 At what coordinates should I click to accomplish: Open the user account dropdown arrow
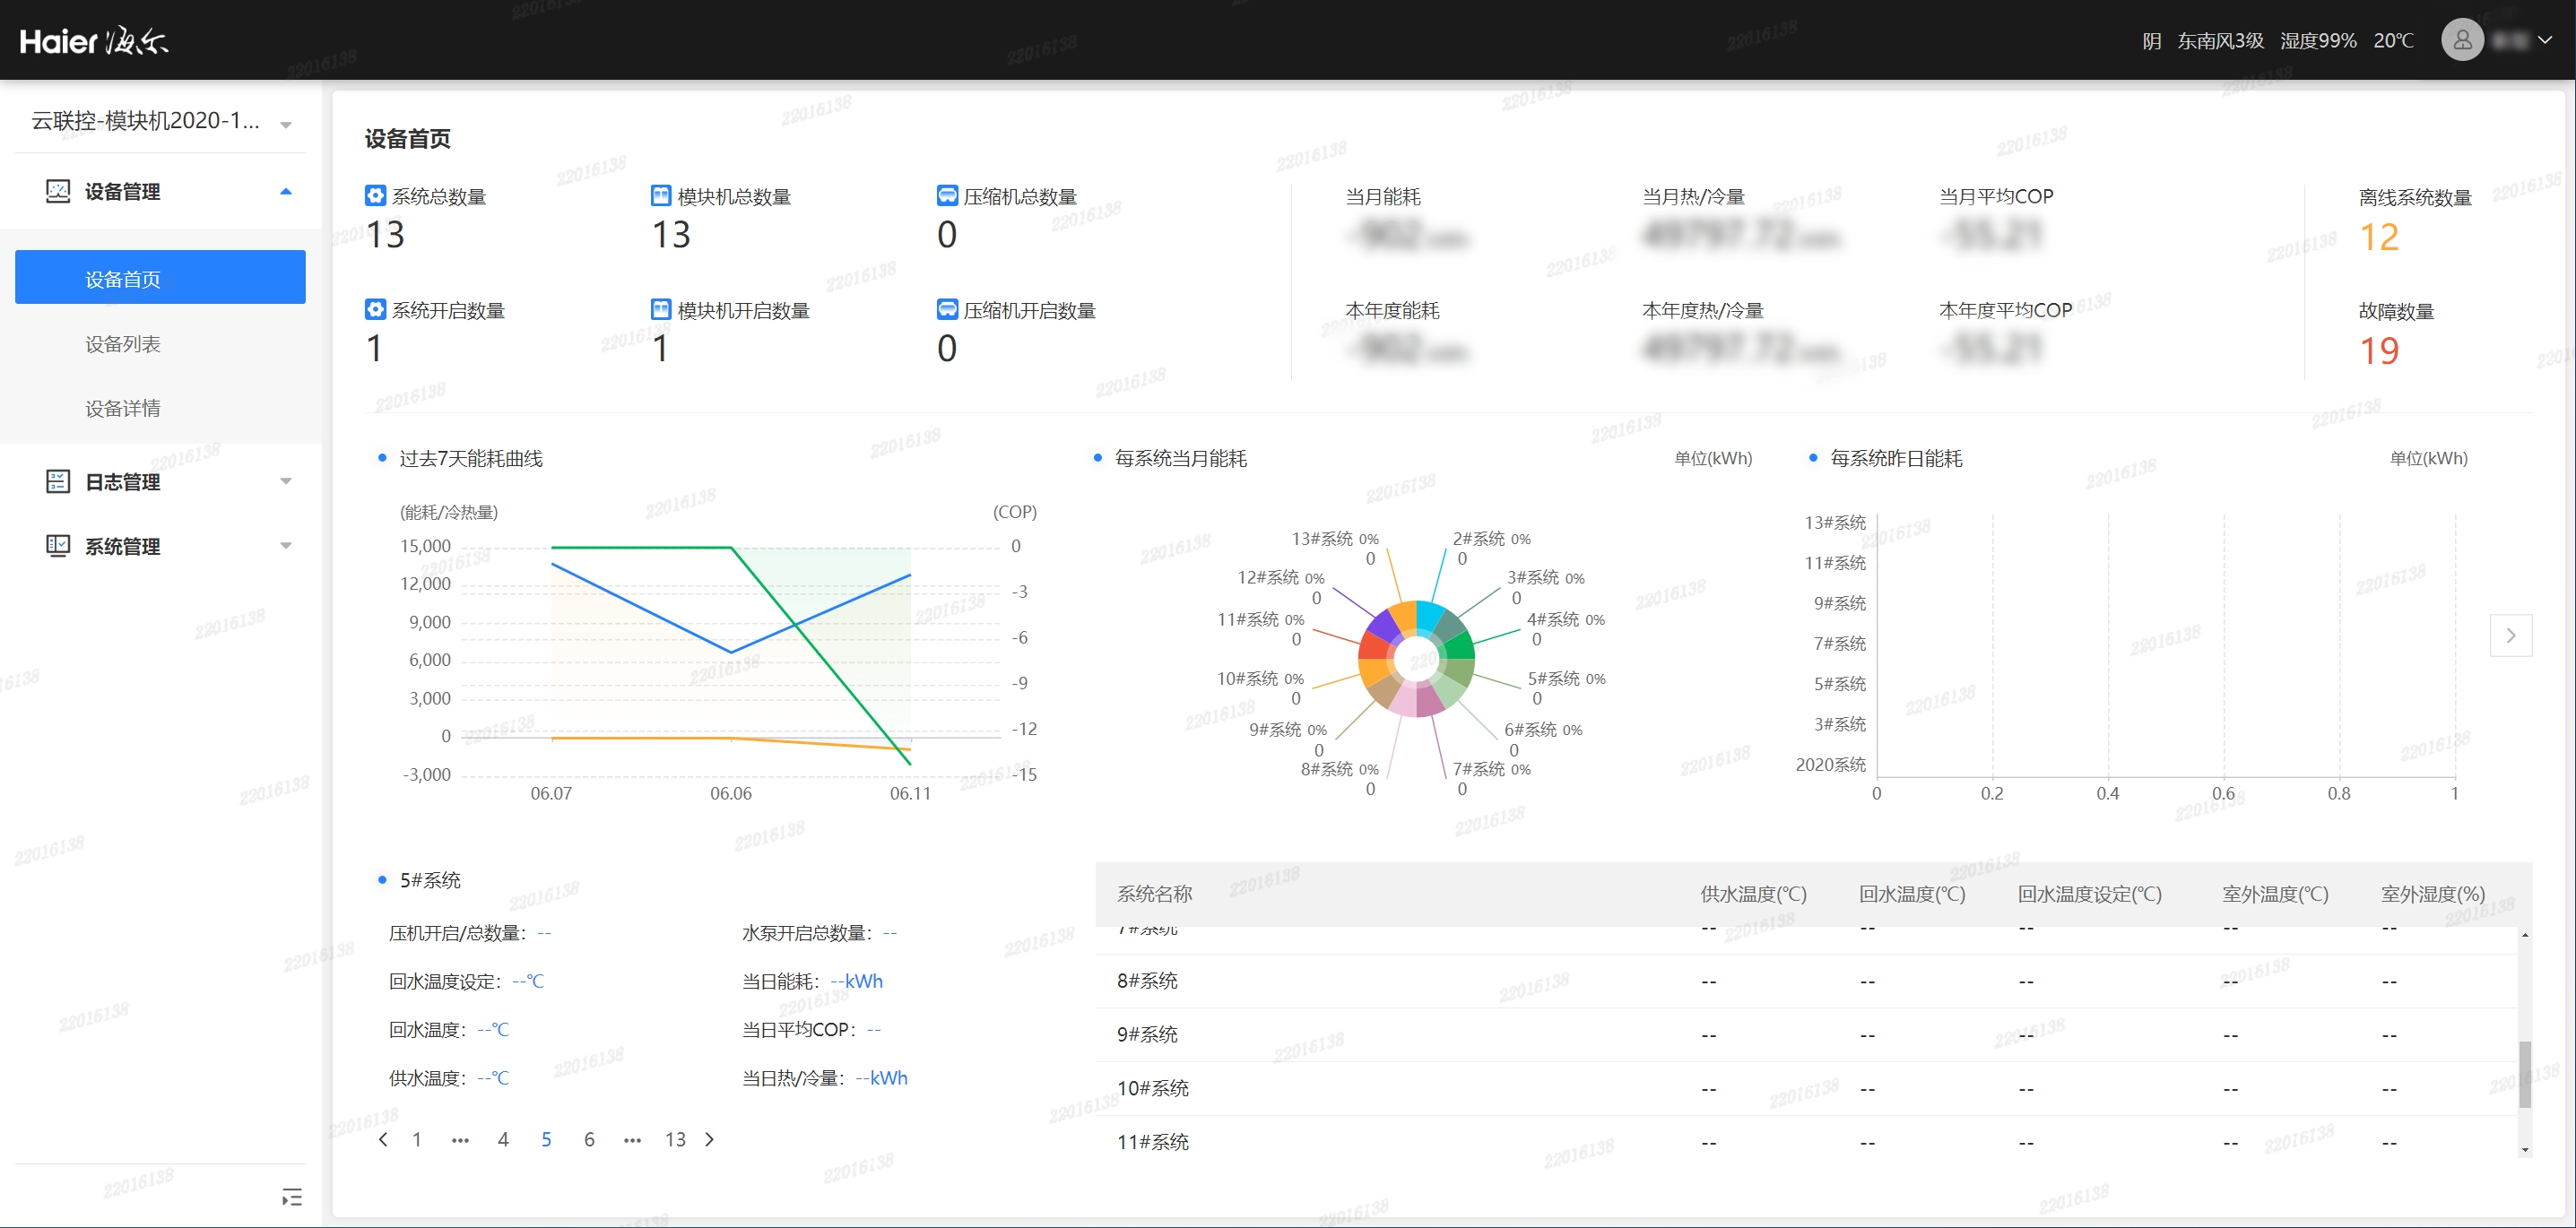pyautogui.click(x=2545, y=40)
